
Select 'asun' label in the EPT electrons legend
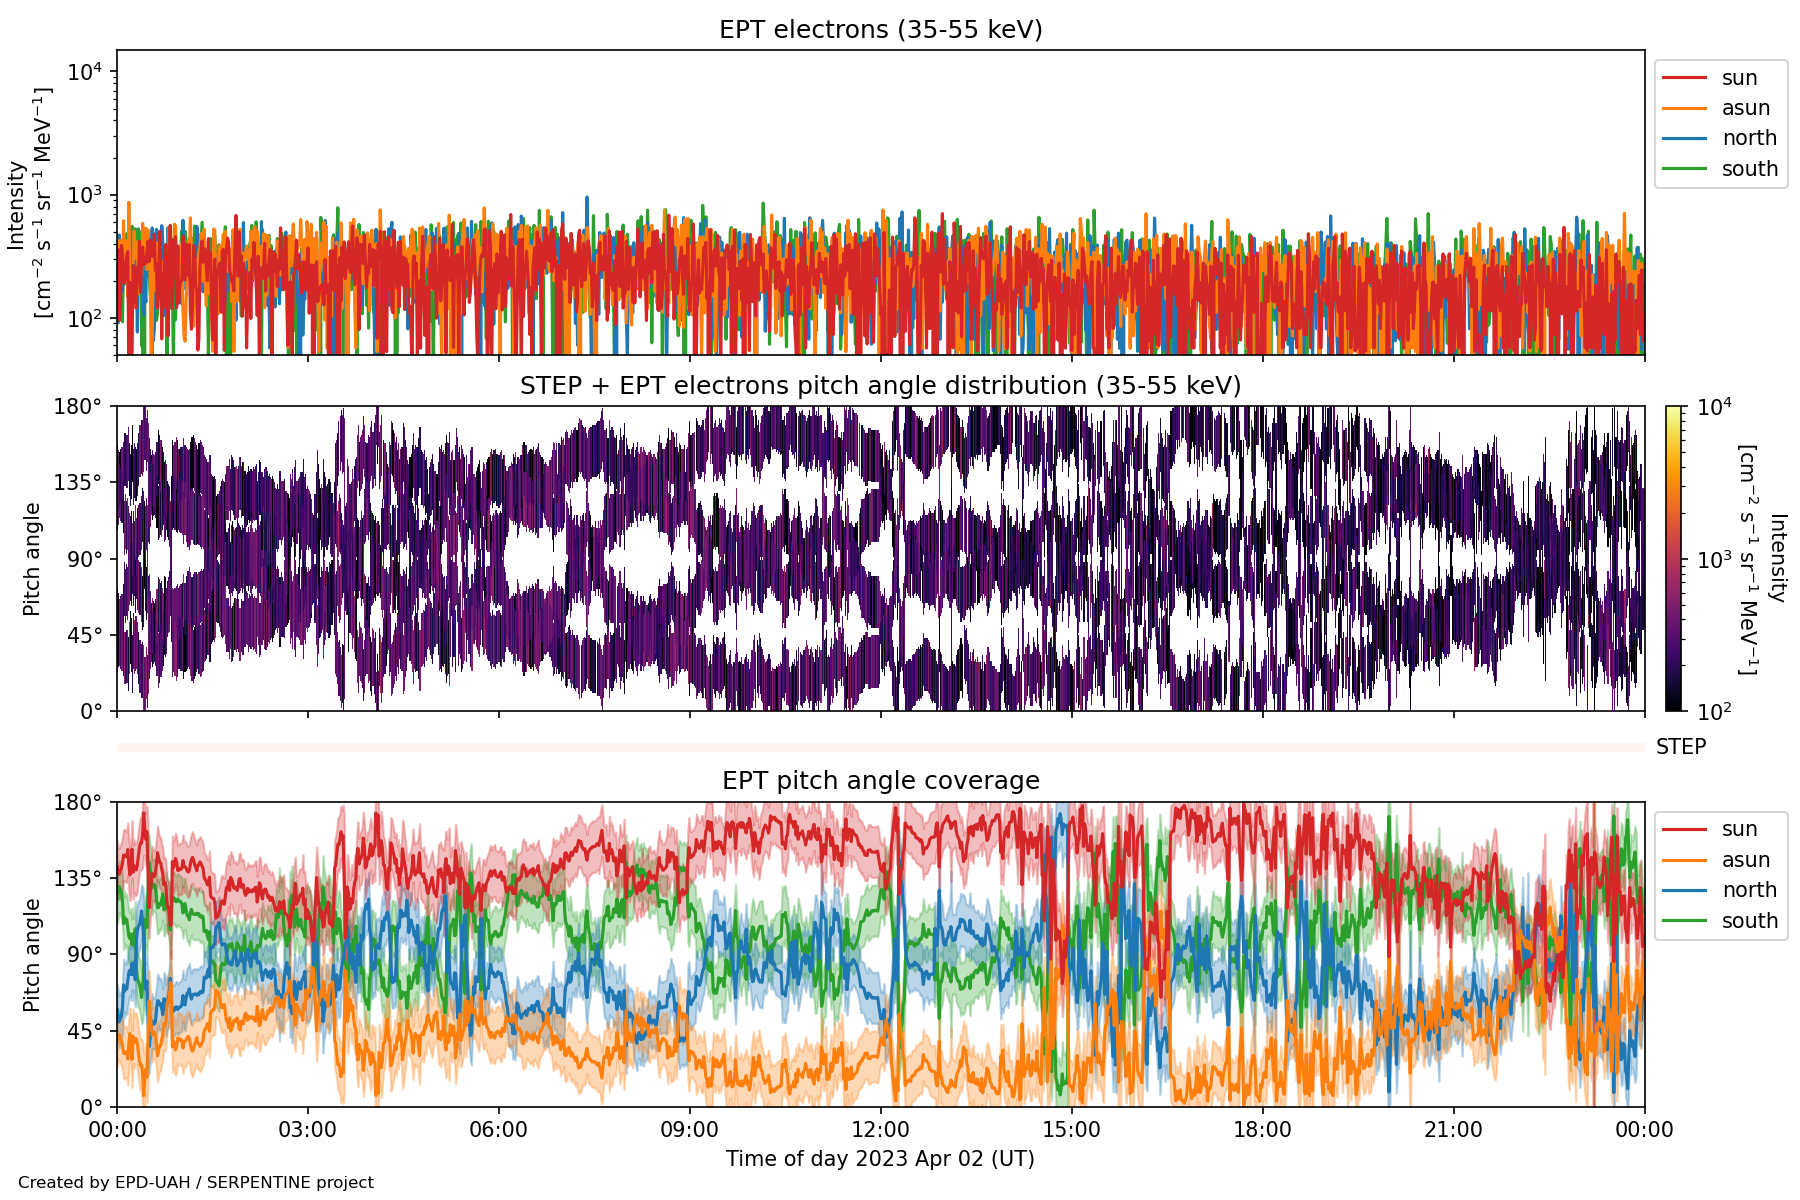pyautogui.click(x=1746, y=108)
